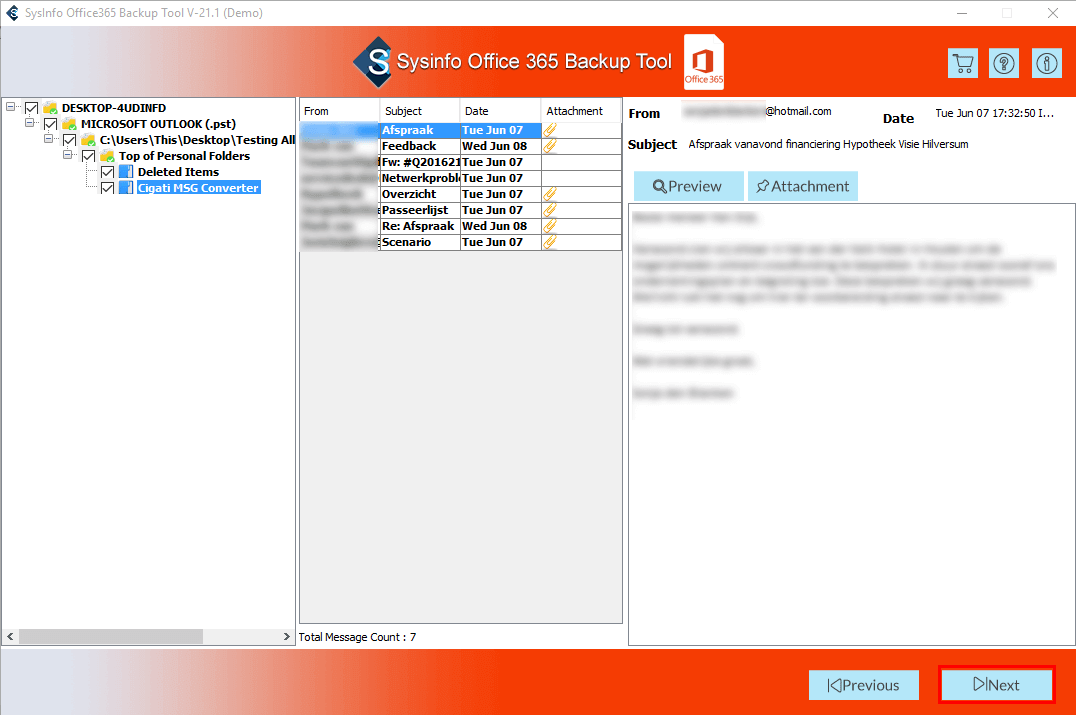This screenshot has width=1076, height=715.
Task: Click attachment paperclip in Passeerlijst row
Action: click(x=550, y=210)
